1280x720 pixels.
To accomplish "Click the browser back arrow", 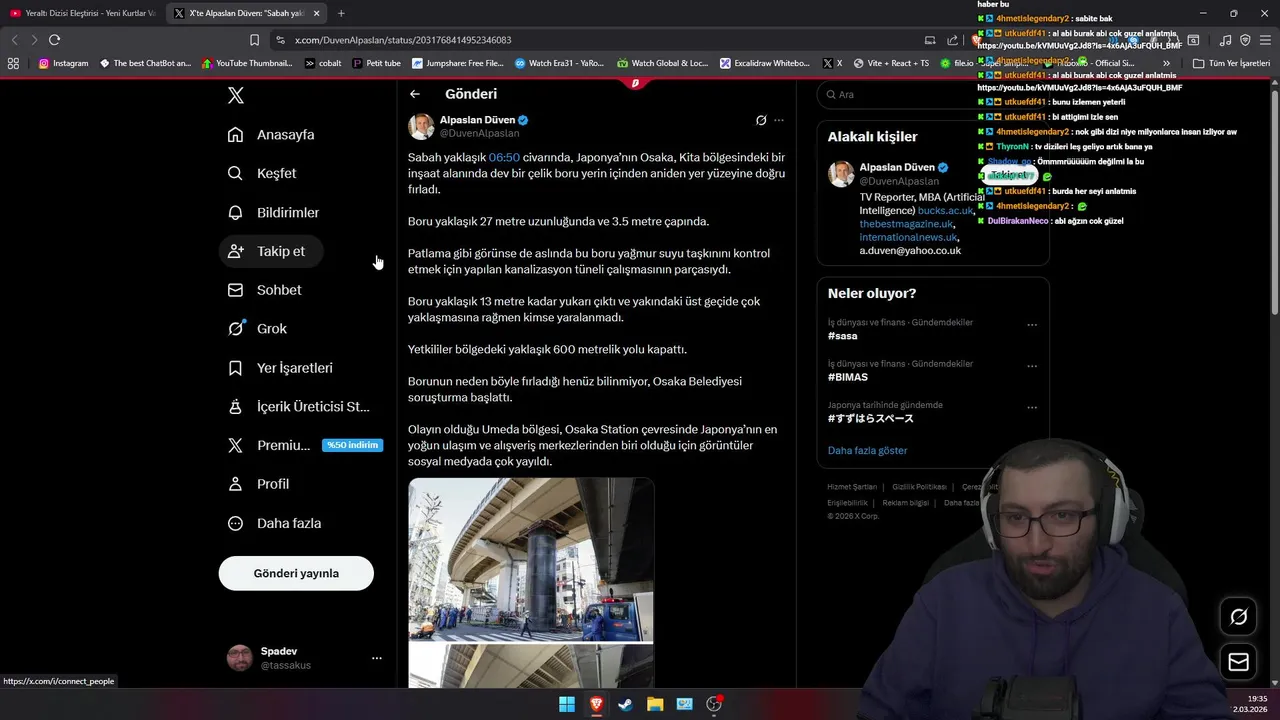I will pos(14,40).
